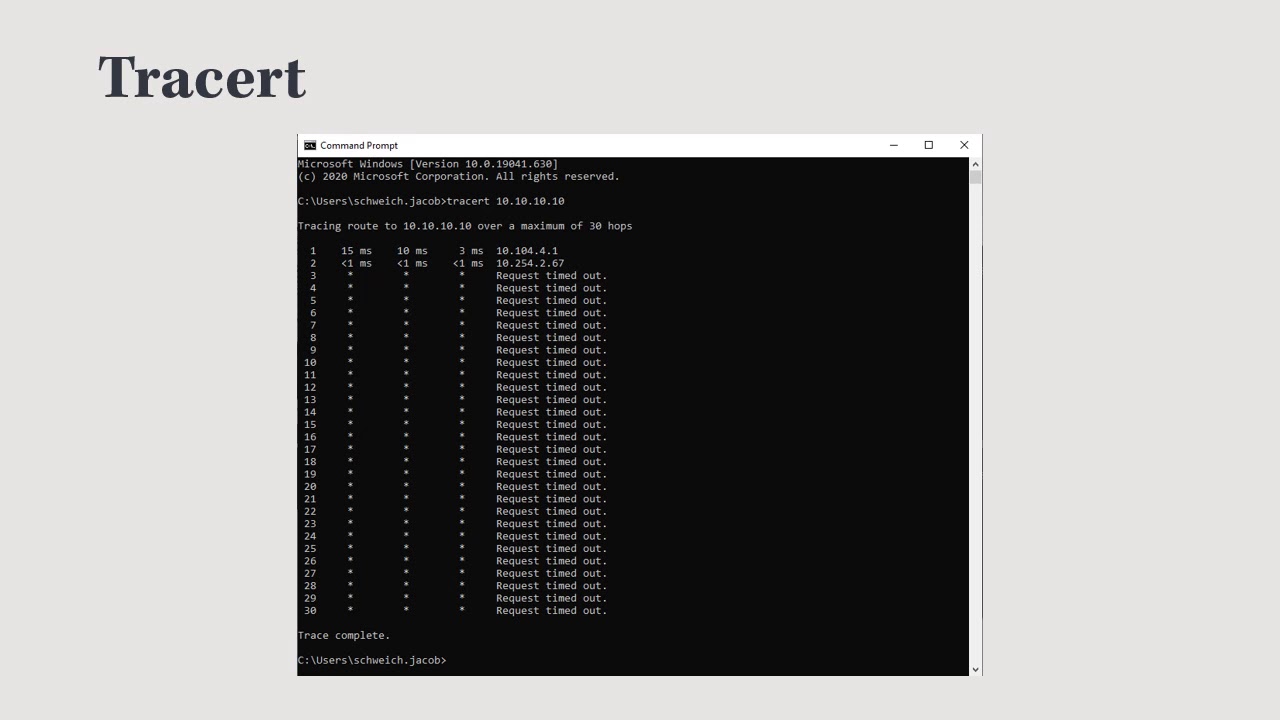Click 'Request timed out.' on hop 15
Screen dimensions: 1280x720
(x=552, y=424)
